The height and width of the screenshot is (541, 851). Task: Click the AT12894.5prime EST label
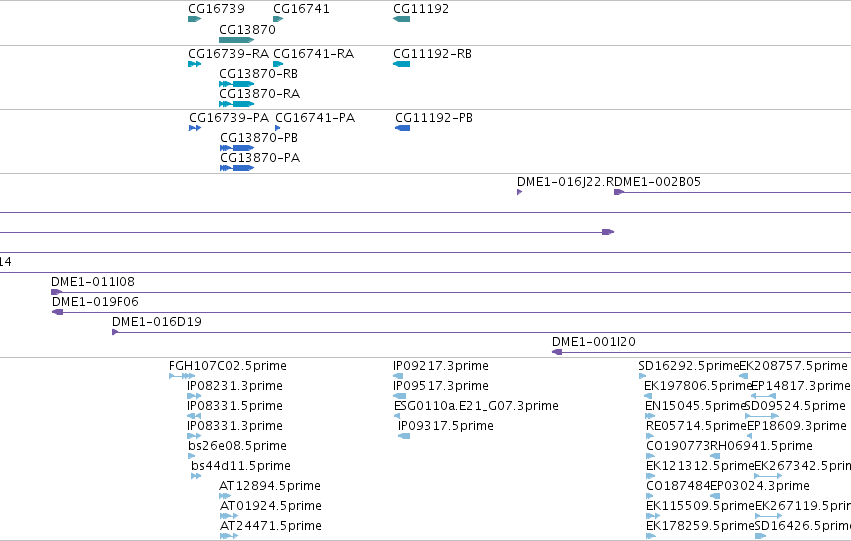point(270,486)
